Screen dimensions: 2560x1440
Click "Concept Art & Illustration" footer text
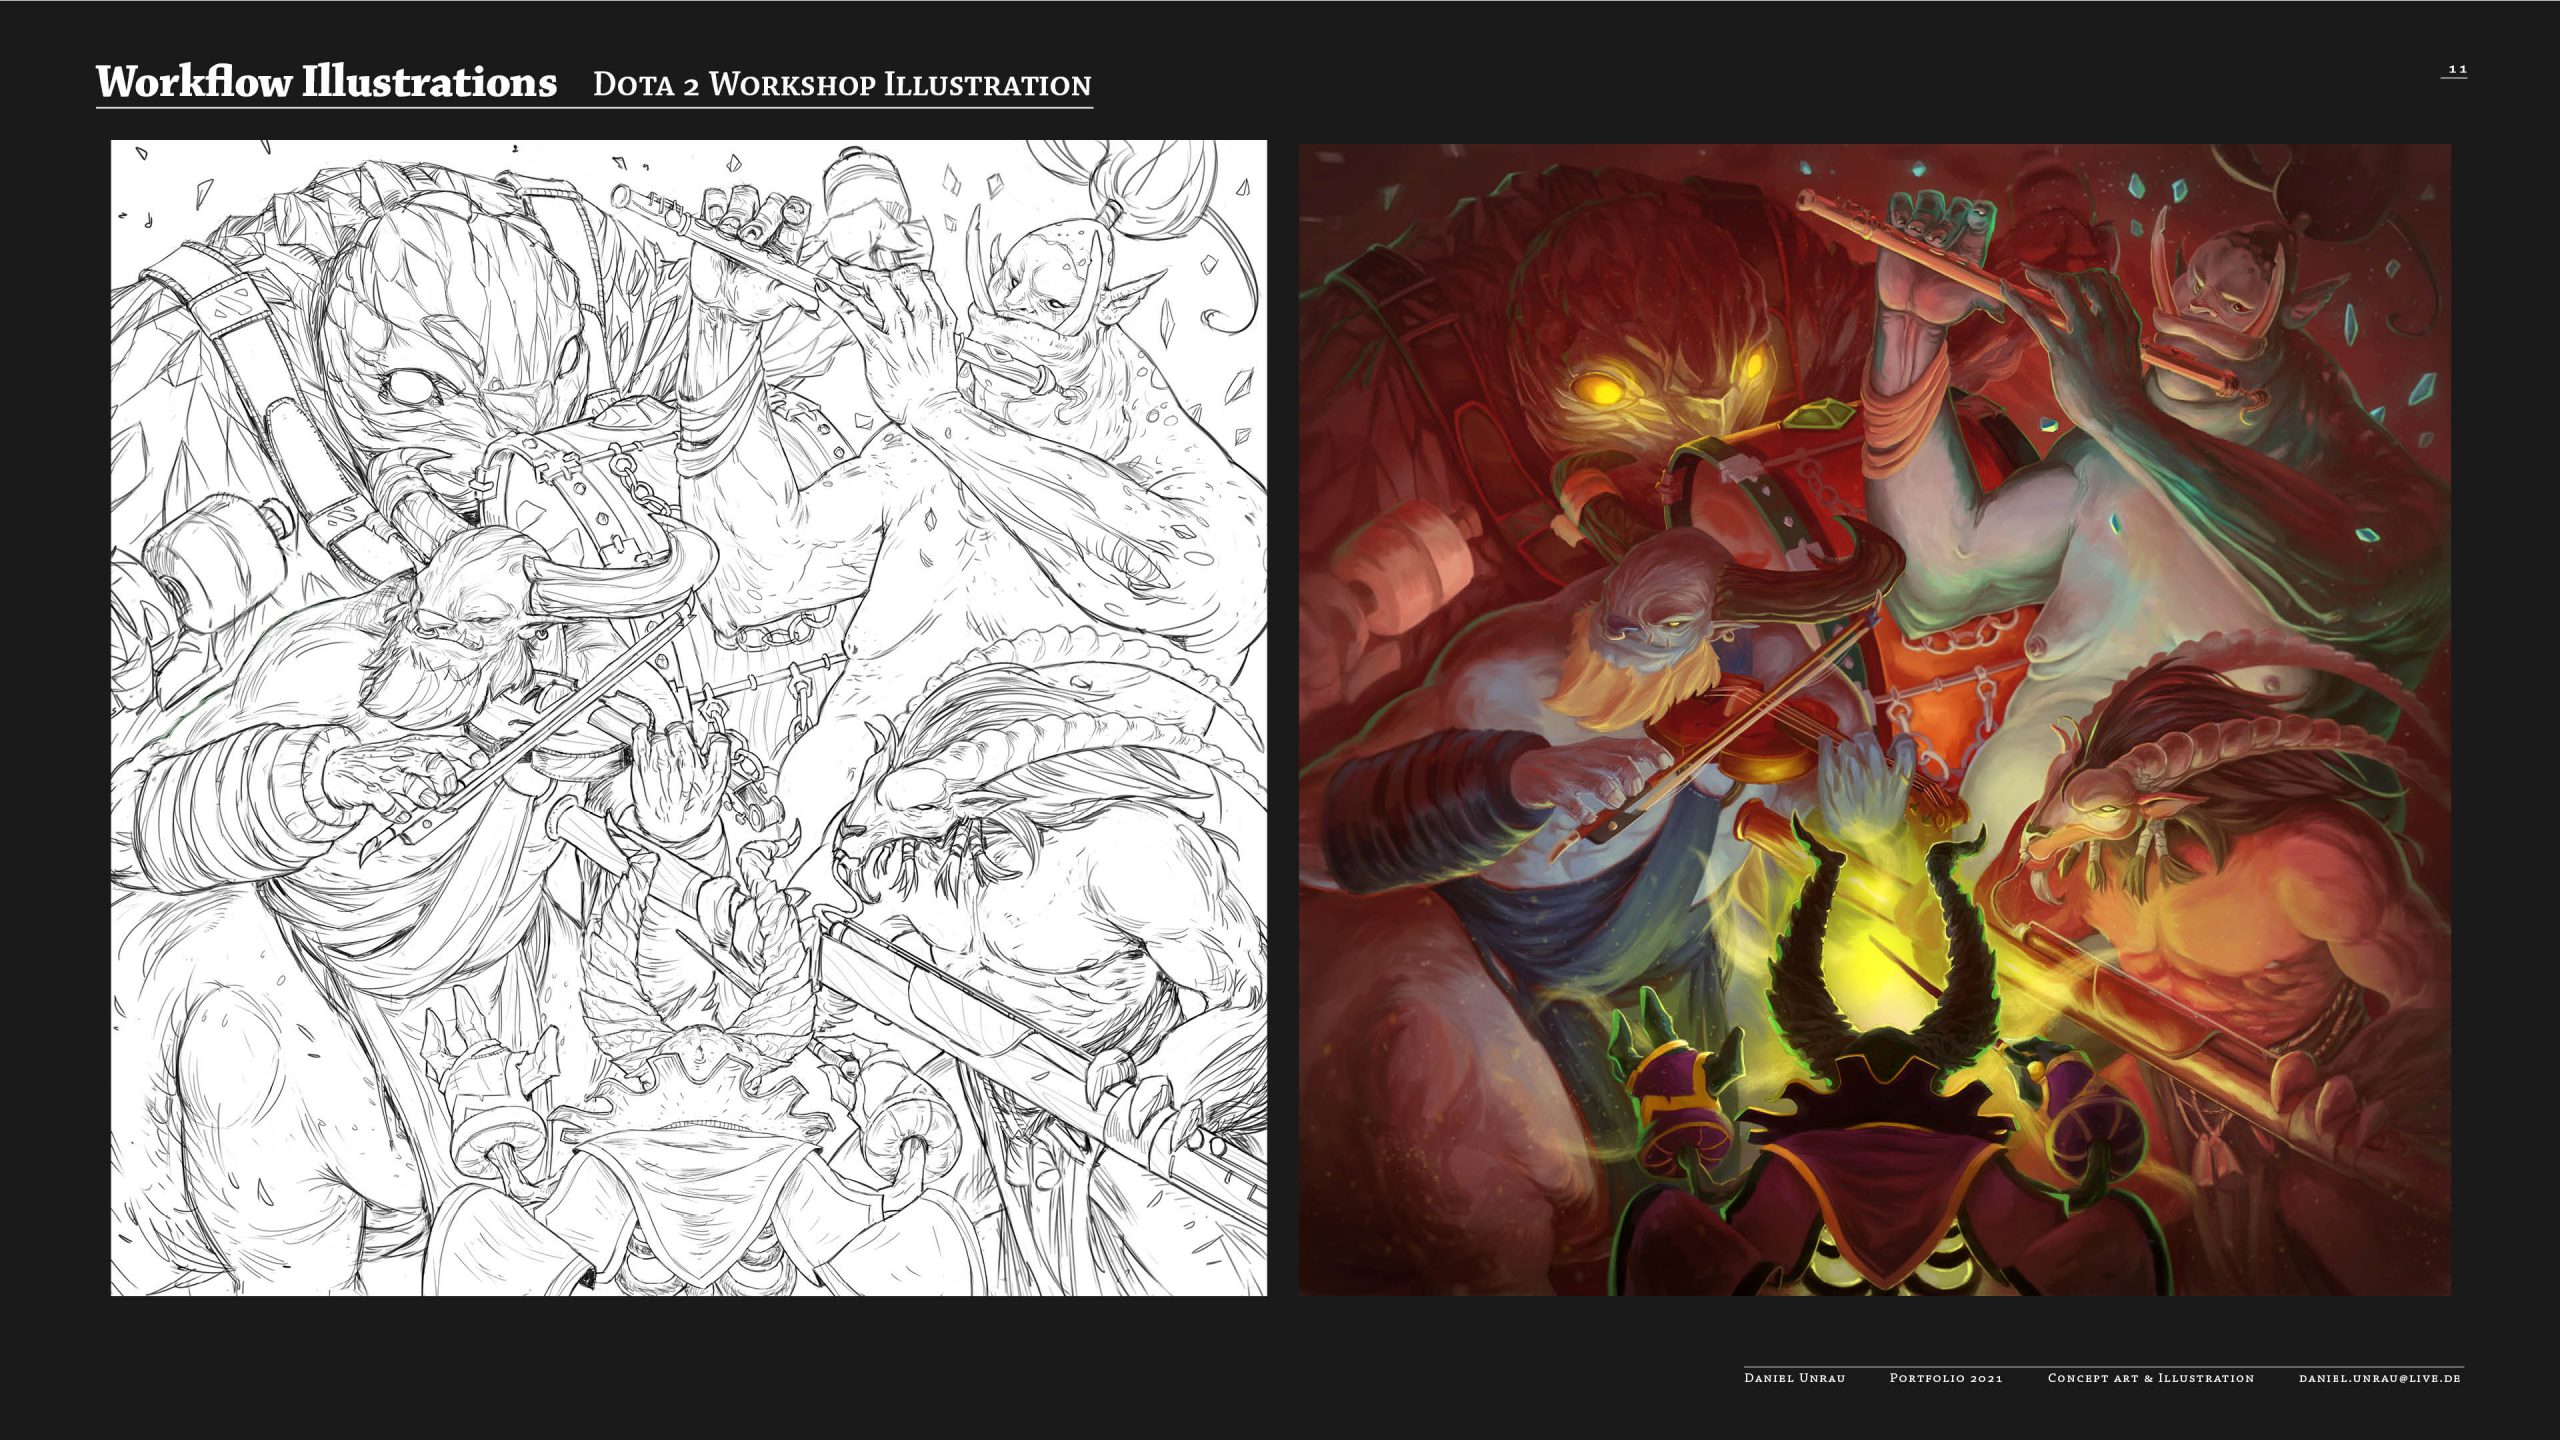[x=2151, y=1378]
